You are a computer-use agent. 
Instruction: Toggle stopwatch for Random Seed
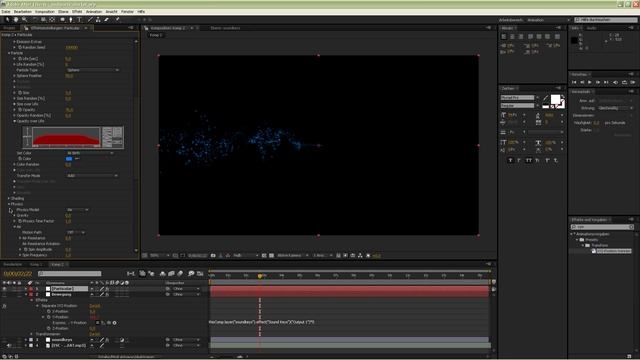coord(20,47)
